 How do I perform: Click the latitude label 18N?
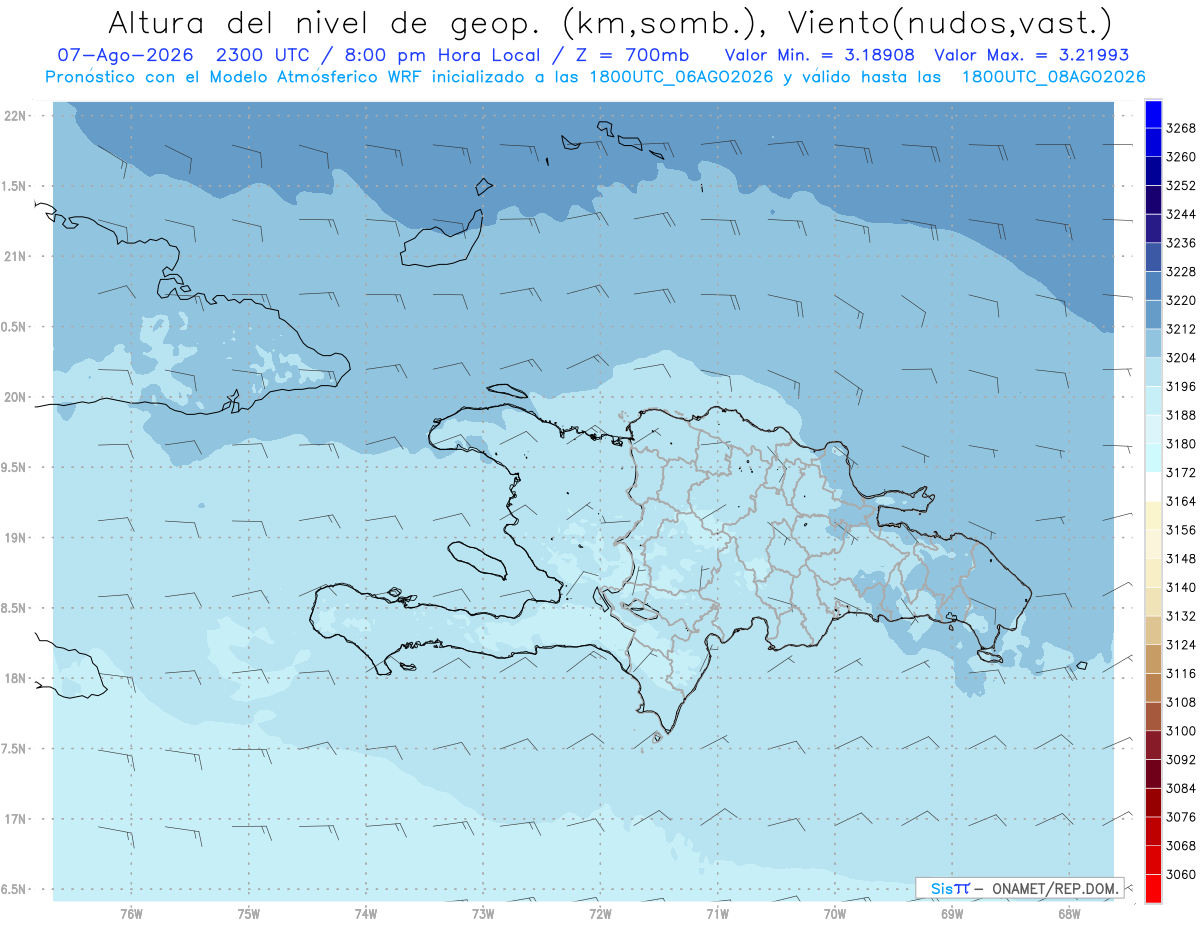15,678
